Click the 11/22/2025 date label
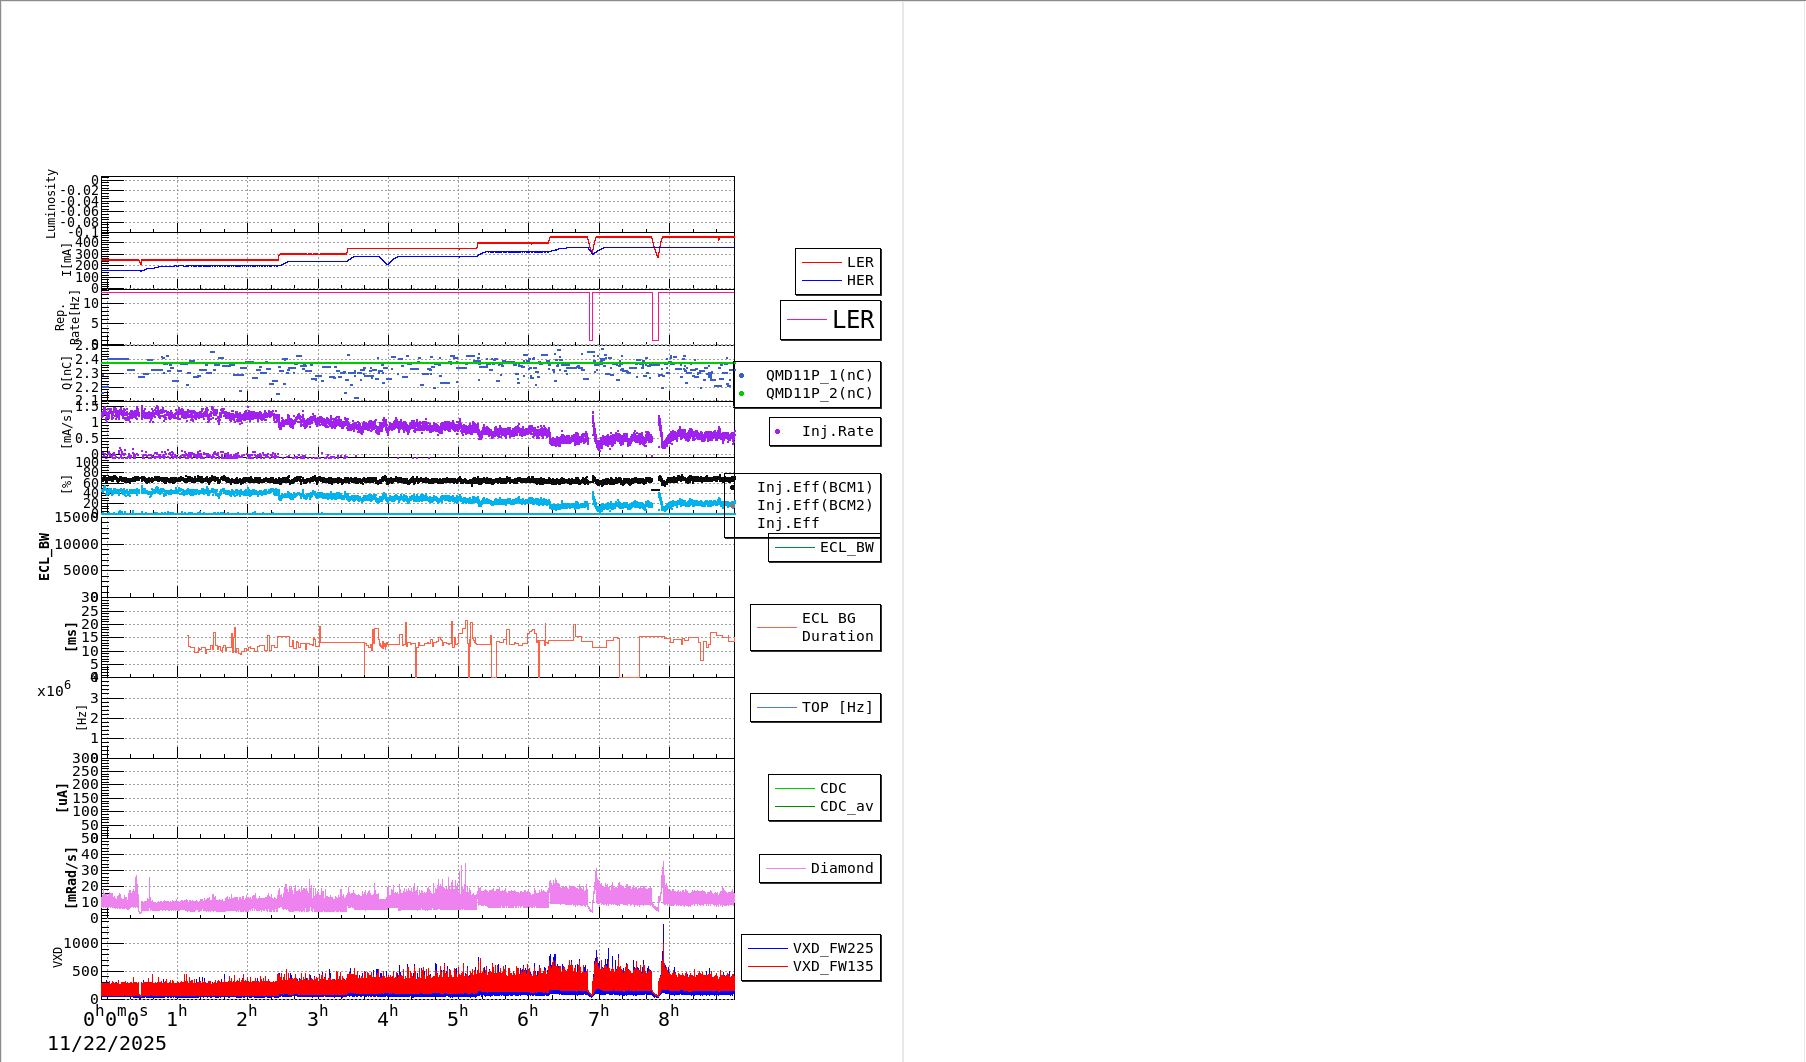The width and height of the screenshot is (1806, 1062). coord(107,1044)
